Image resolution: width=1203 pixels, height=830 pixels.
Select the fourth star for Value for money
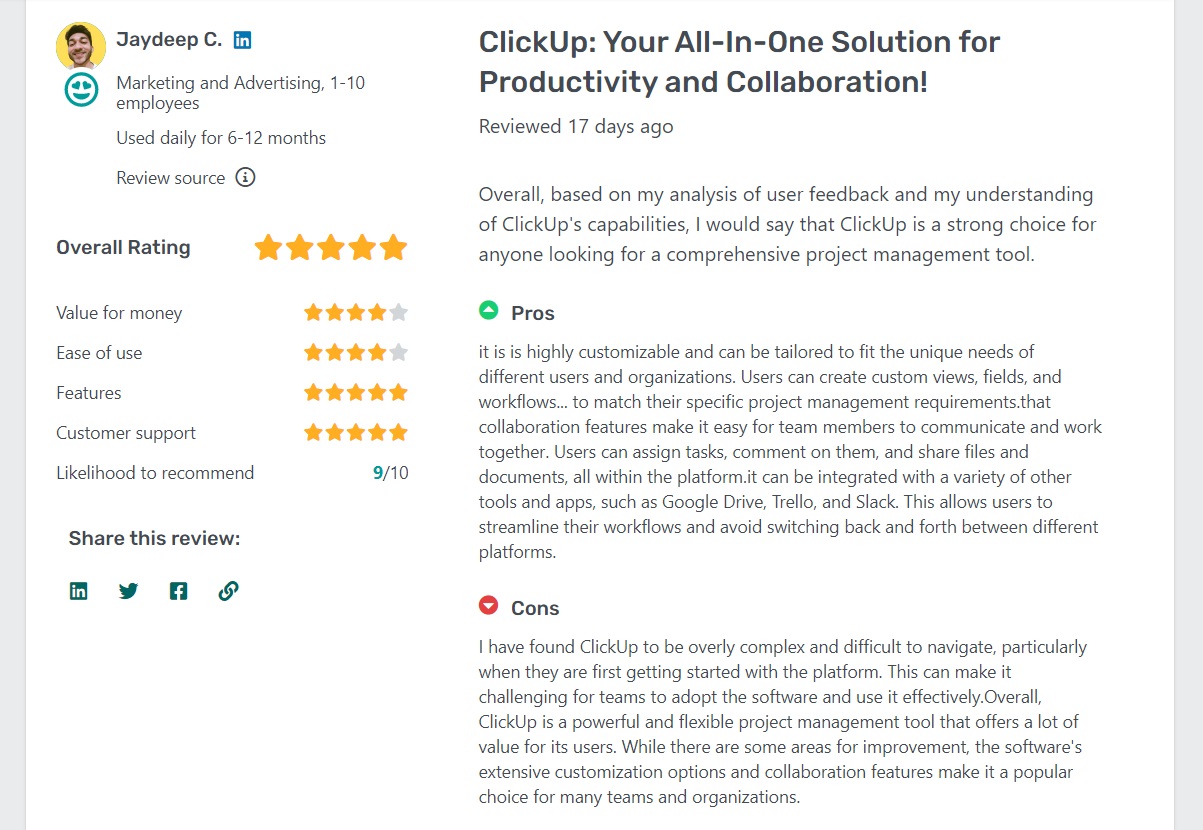coord(375,312)
